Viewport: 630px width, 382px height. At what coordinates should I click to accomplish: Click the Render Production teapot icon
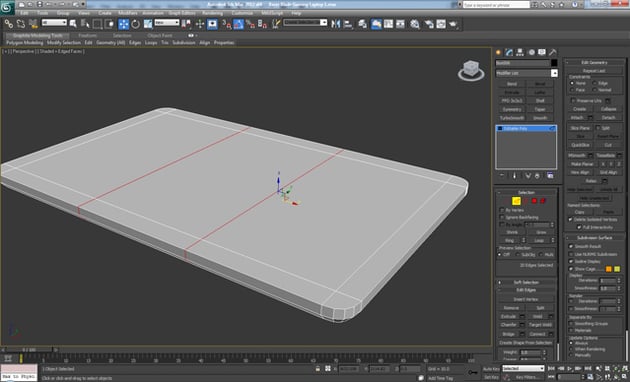pos(454,24)
